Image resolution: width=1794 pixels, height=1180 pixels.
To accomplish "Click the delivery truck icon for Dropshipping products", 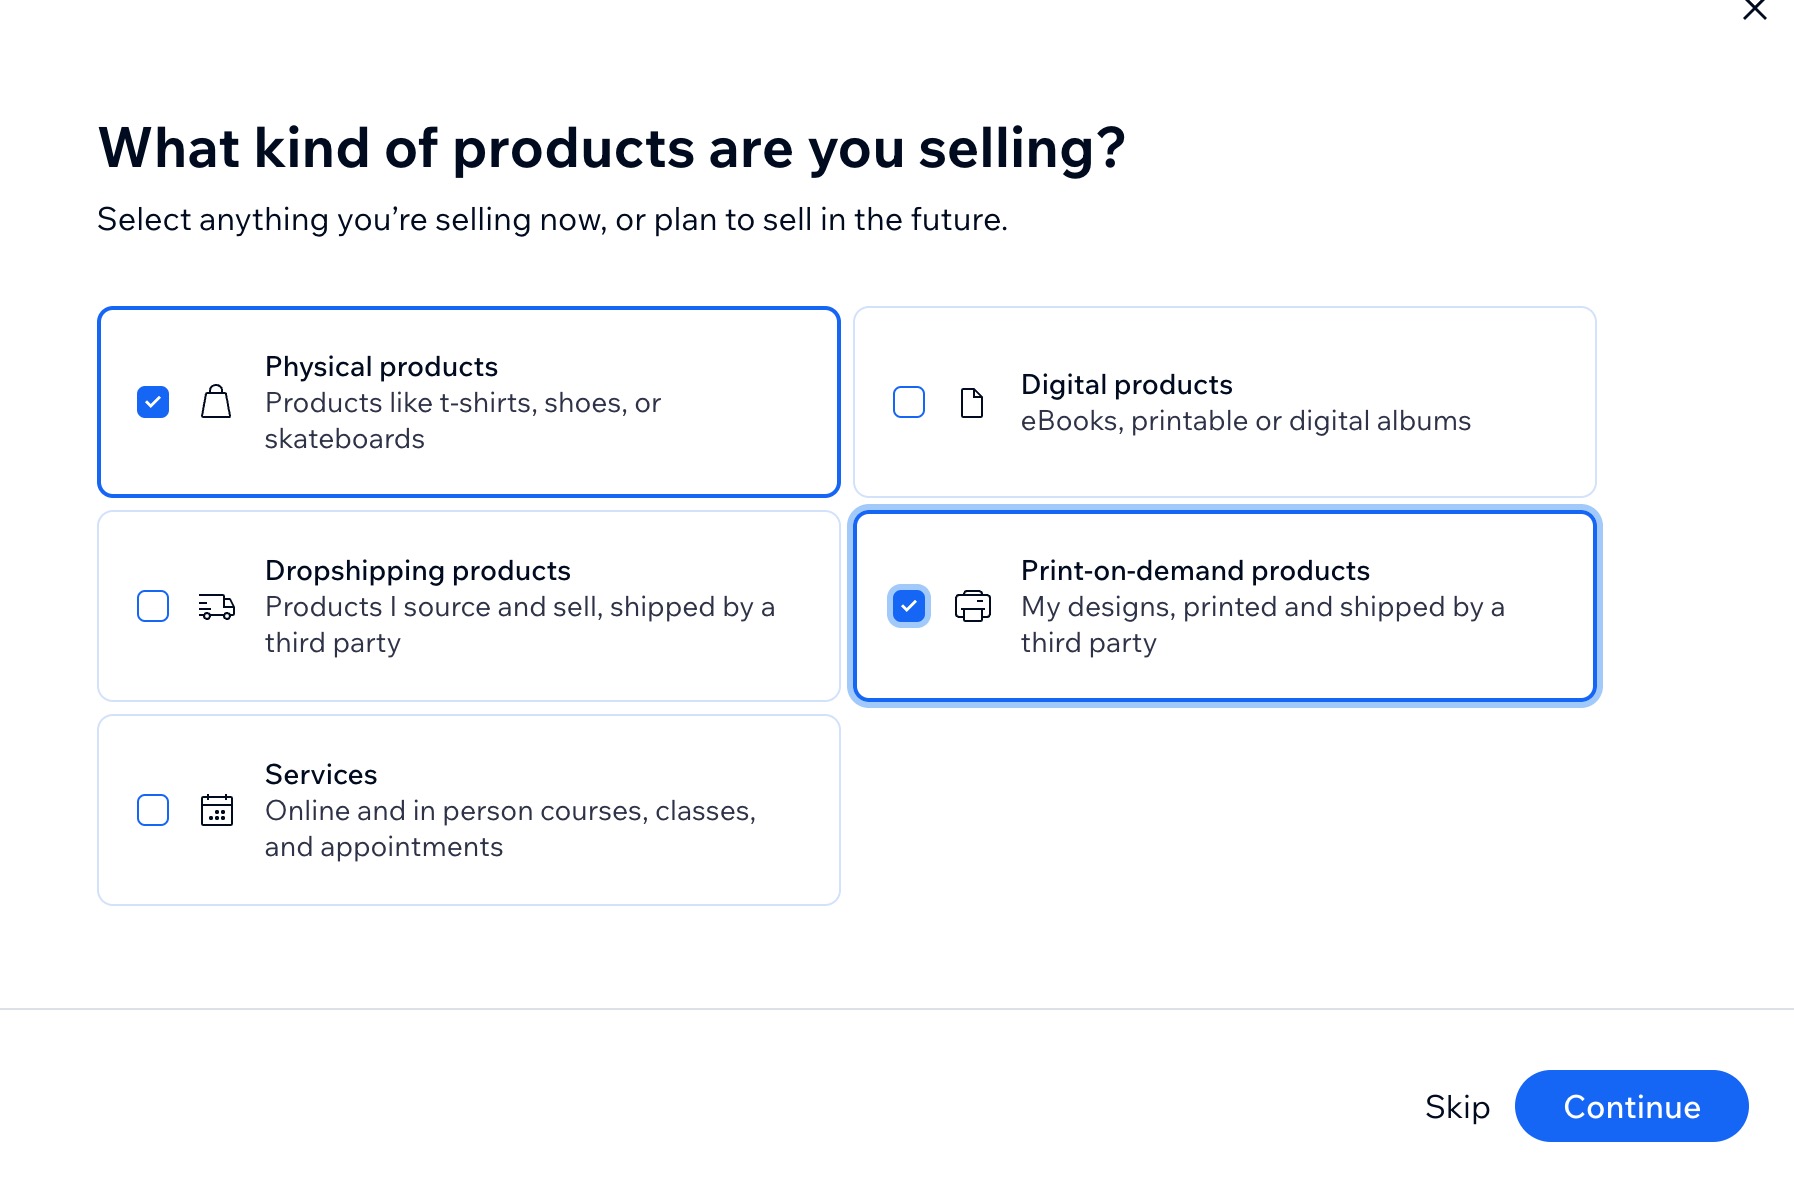I will click(216, 606).
